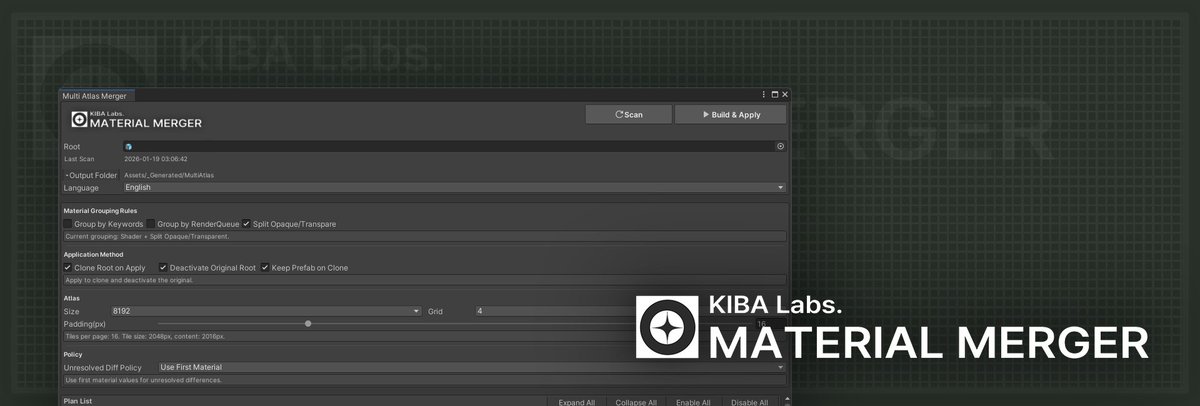
Task: Toggle the Keep Prefab on Clone checkbox
Action: [265, 268]
